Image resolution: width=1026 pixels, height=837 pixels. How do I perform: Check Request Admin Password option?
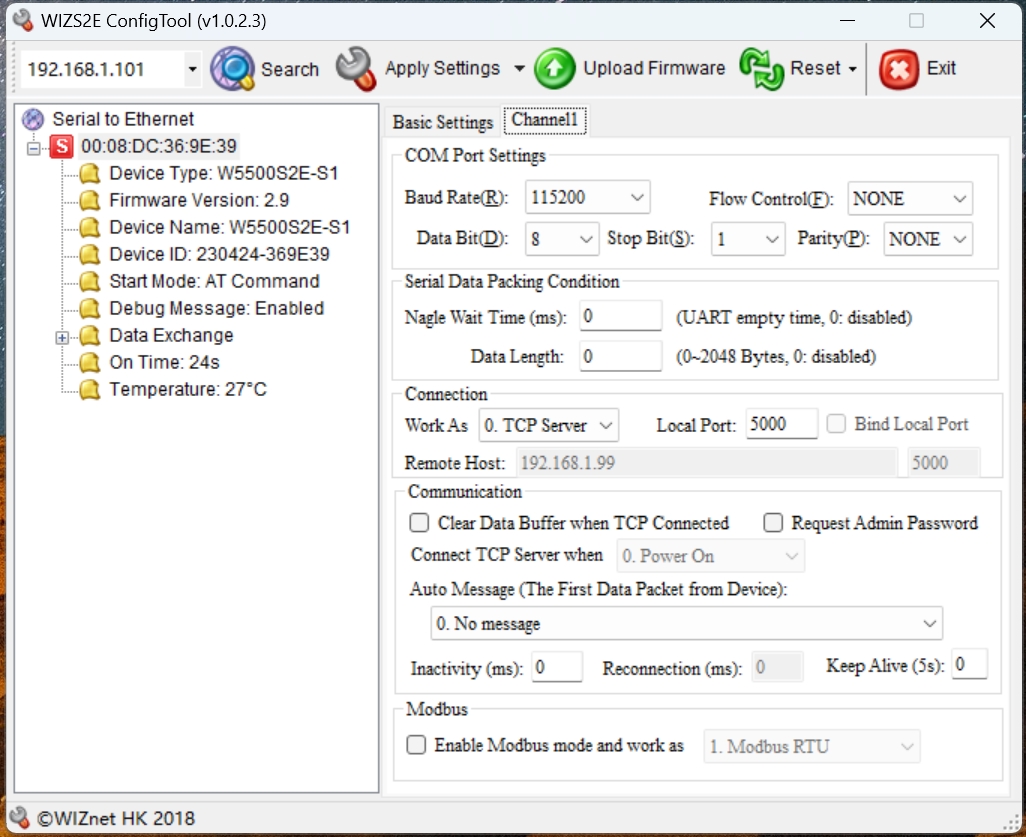pyautogui.click(x=773, y=523)
